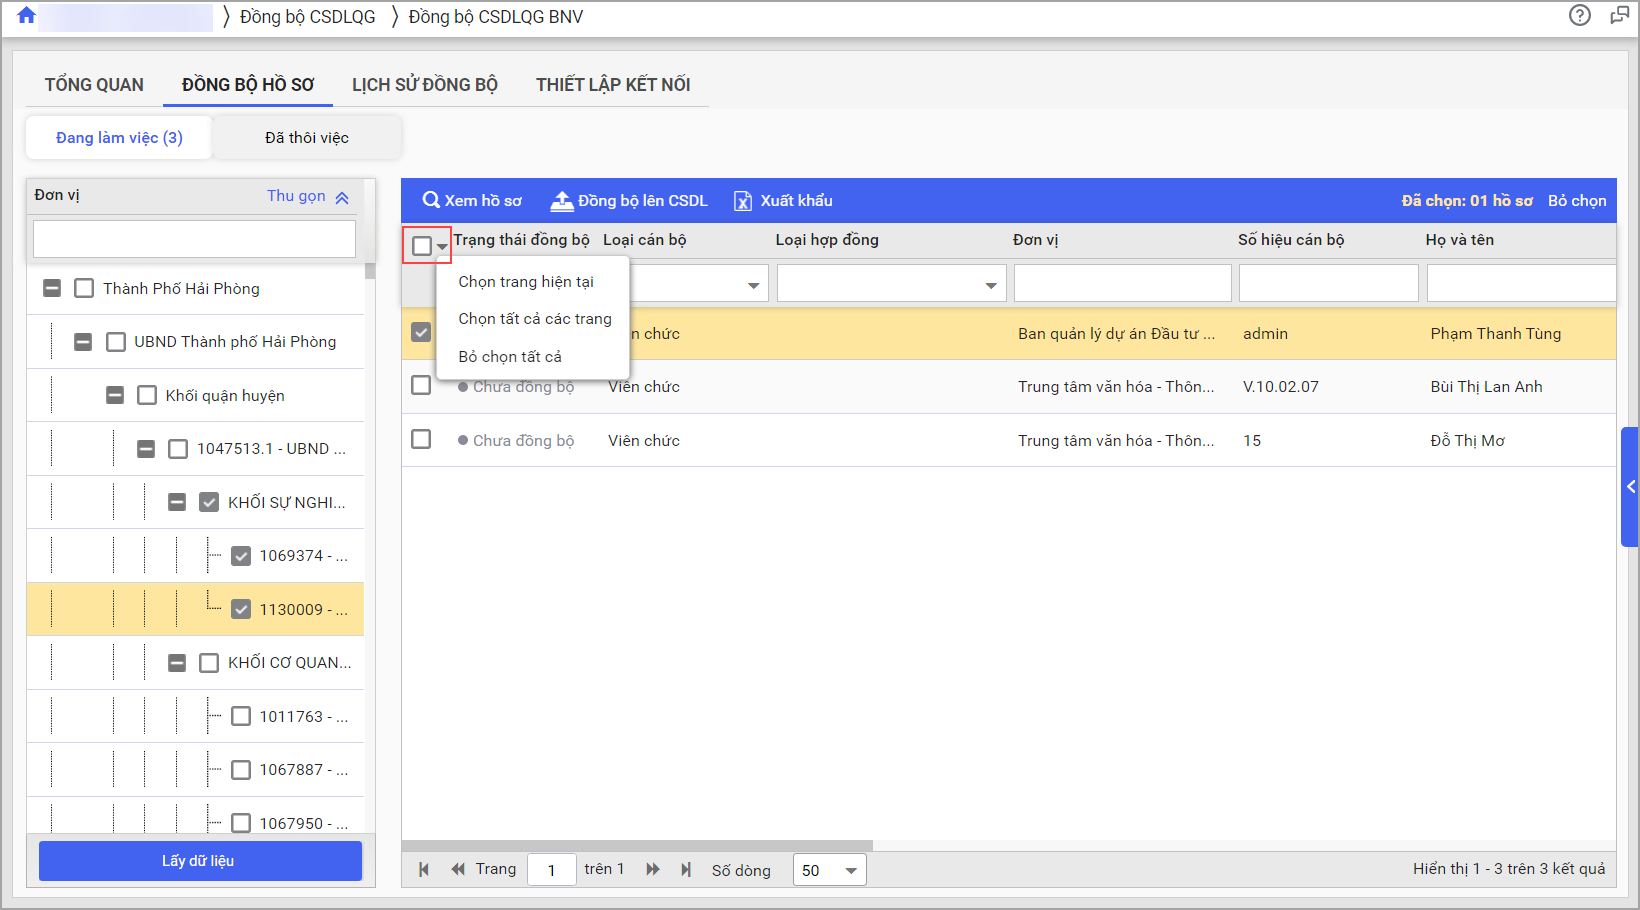Viewport: 1640px width, 910px height.
Task: Select Đang làm việc (3) sub-tab
Action: (x=119, y=138)
